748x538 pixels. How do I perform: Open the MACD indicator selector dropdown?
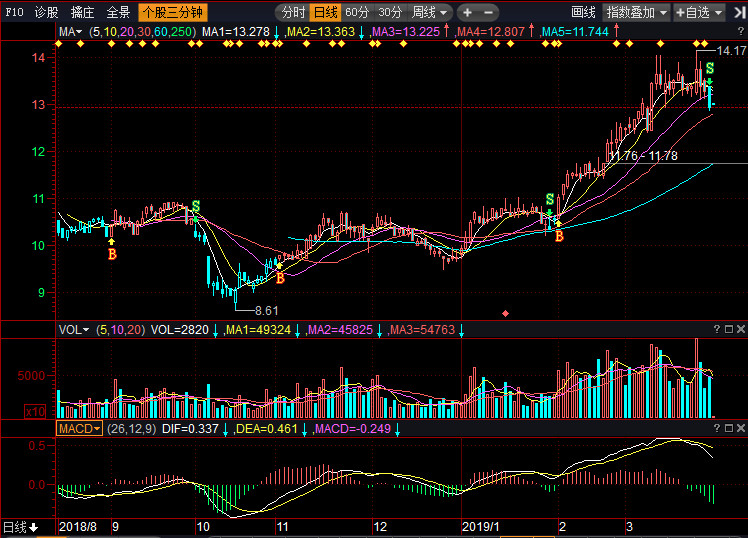(78, 429)
